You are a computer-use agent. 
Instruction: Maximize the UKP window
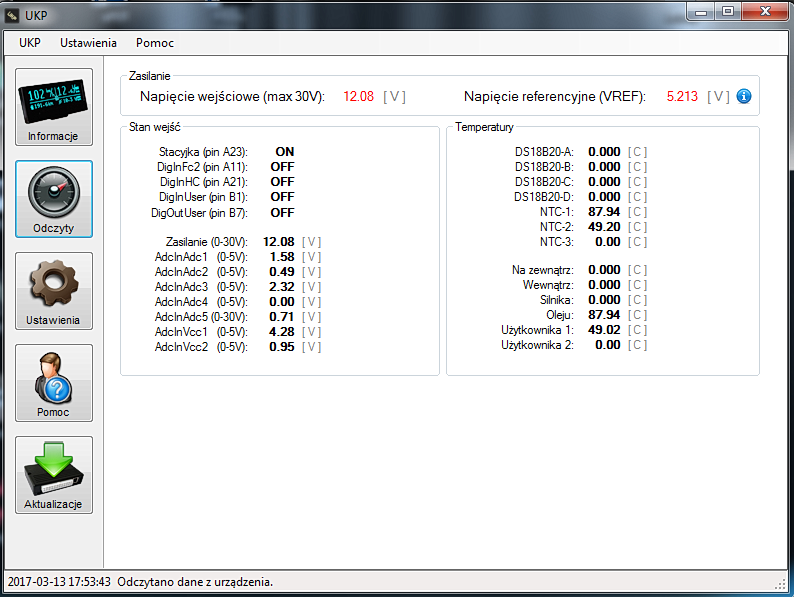point(728,12)
